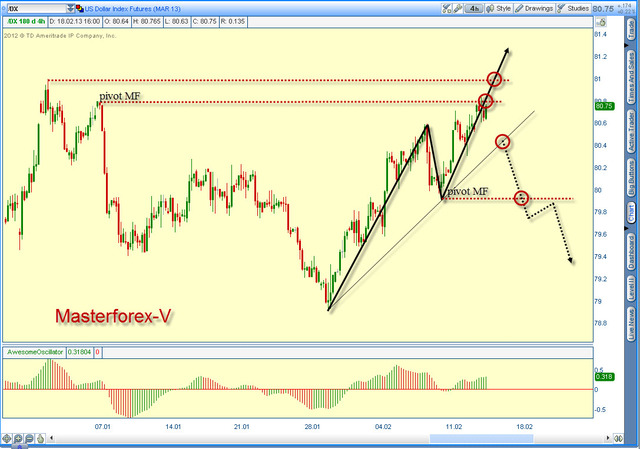
Task: Click the wrench chart settings icon
Action: pyautogui.click(x=458, y=8)
